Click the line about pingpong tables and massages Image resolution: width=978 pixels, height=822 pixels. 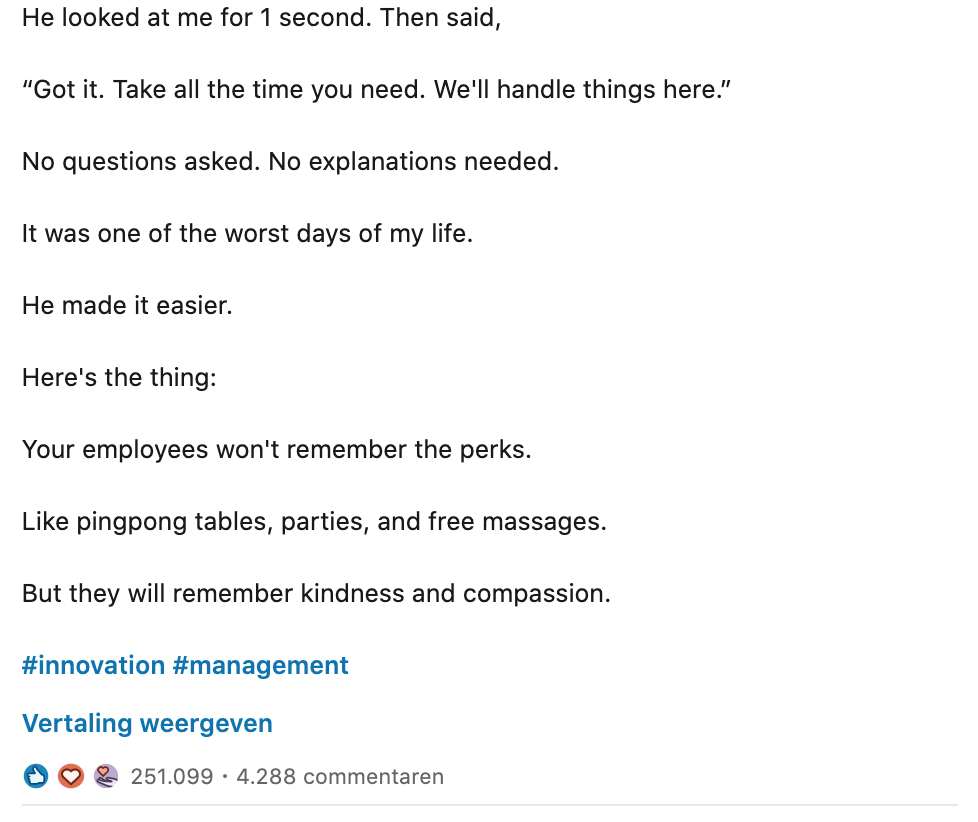[314, 522]
